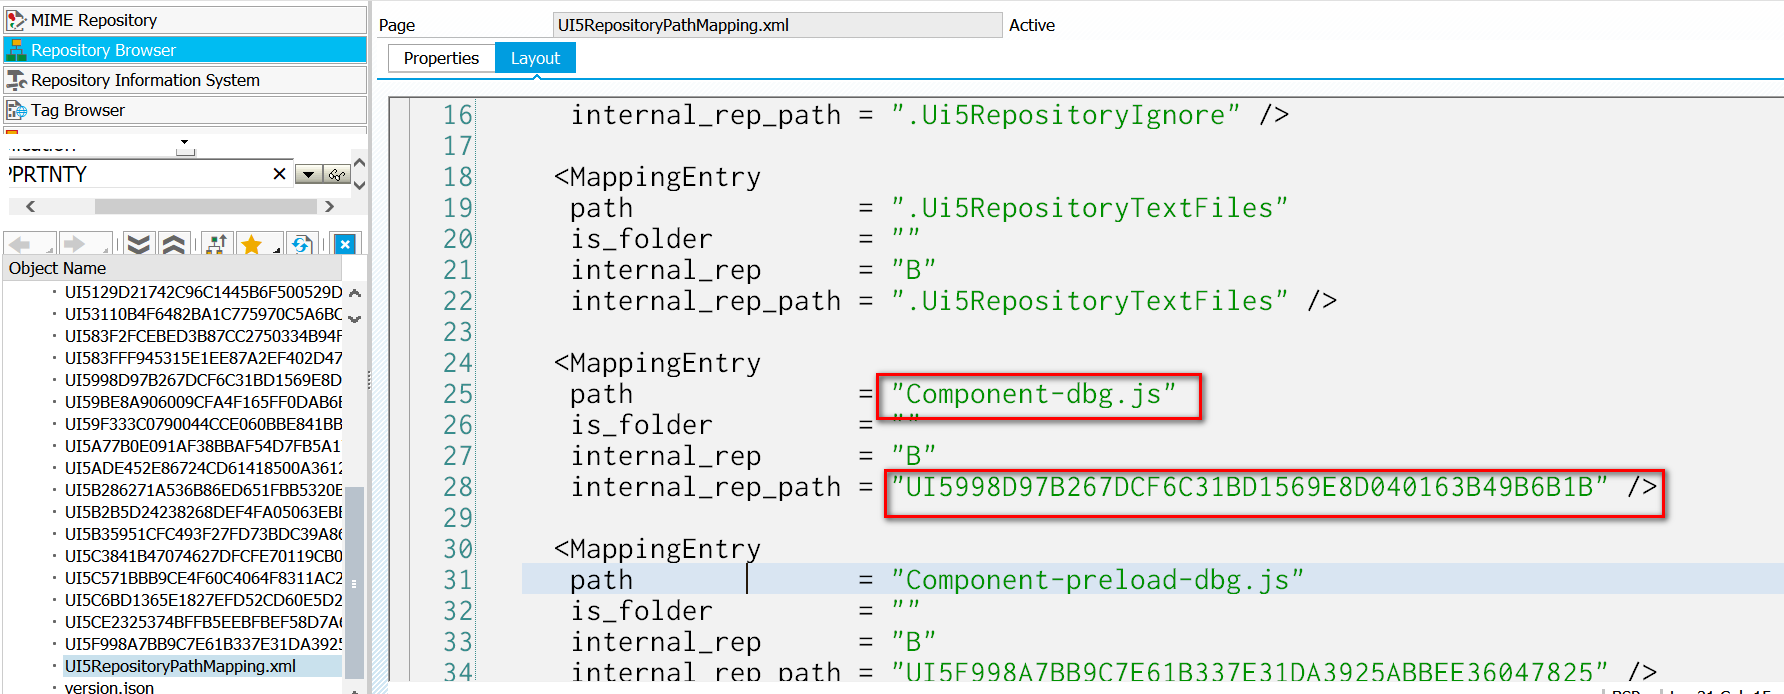Click the Tag Browser icon
This screenshot has width=1784, height=694.
click(x=16, y=110)
